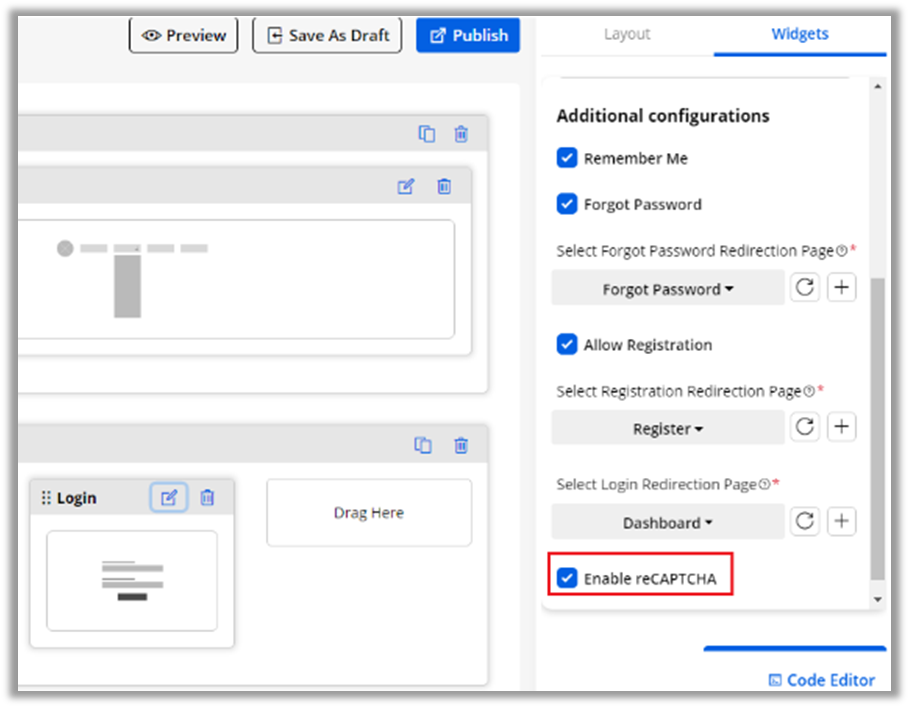Add new Login redirection page
Screen dimensions: 910x707
(842, 521)
